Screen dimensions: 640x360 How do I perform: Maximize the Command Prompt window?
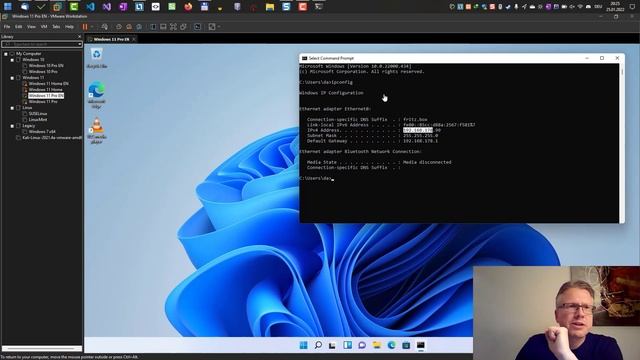tap(602, 58)
